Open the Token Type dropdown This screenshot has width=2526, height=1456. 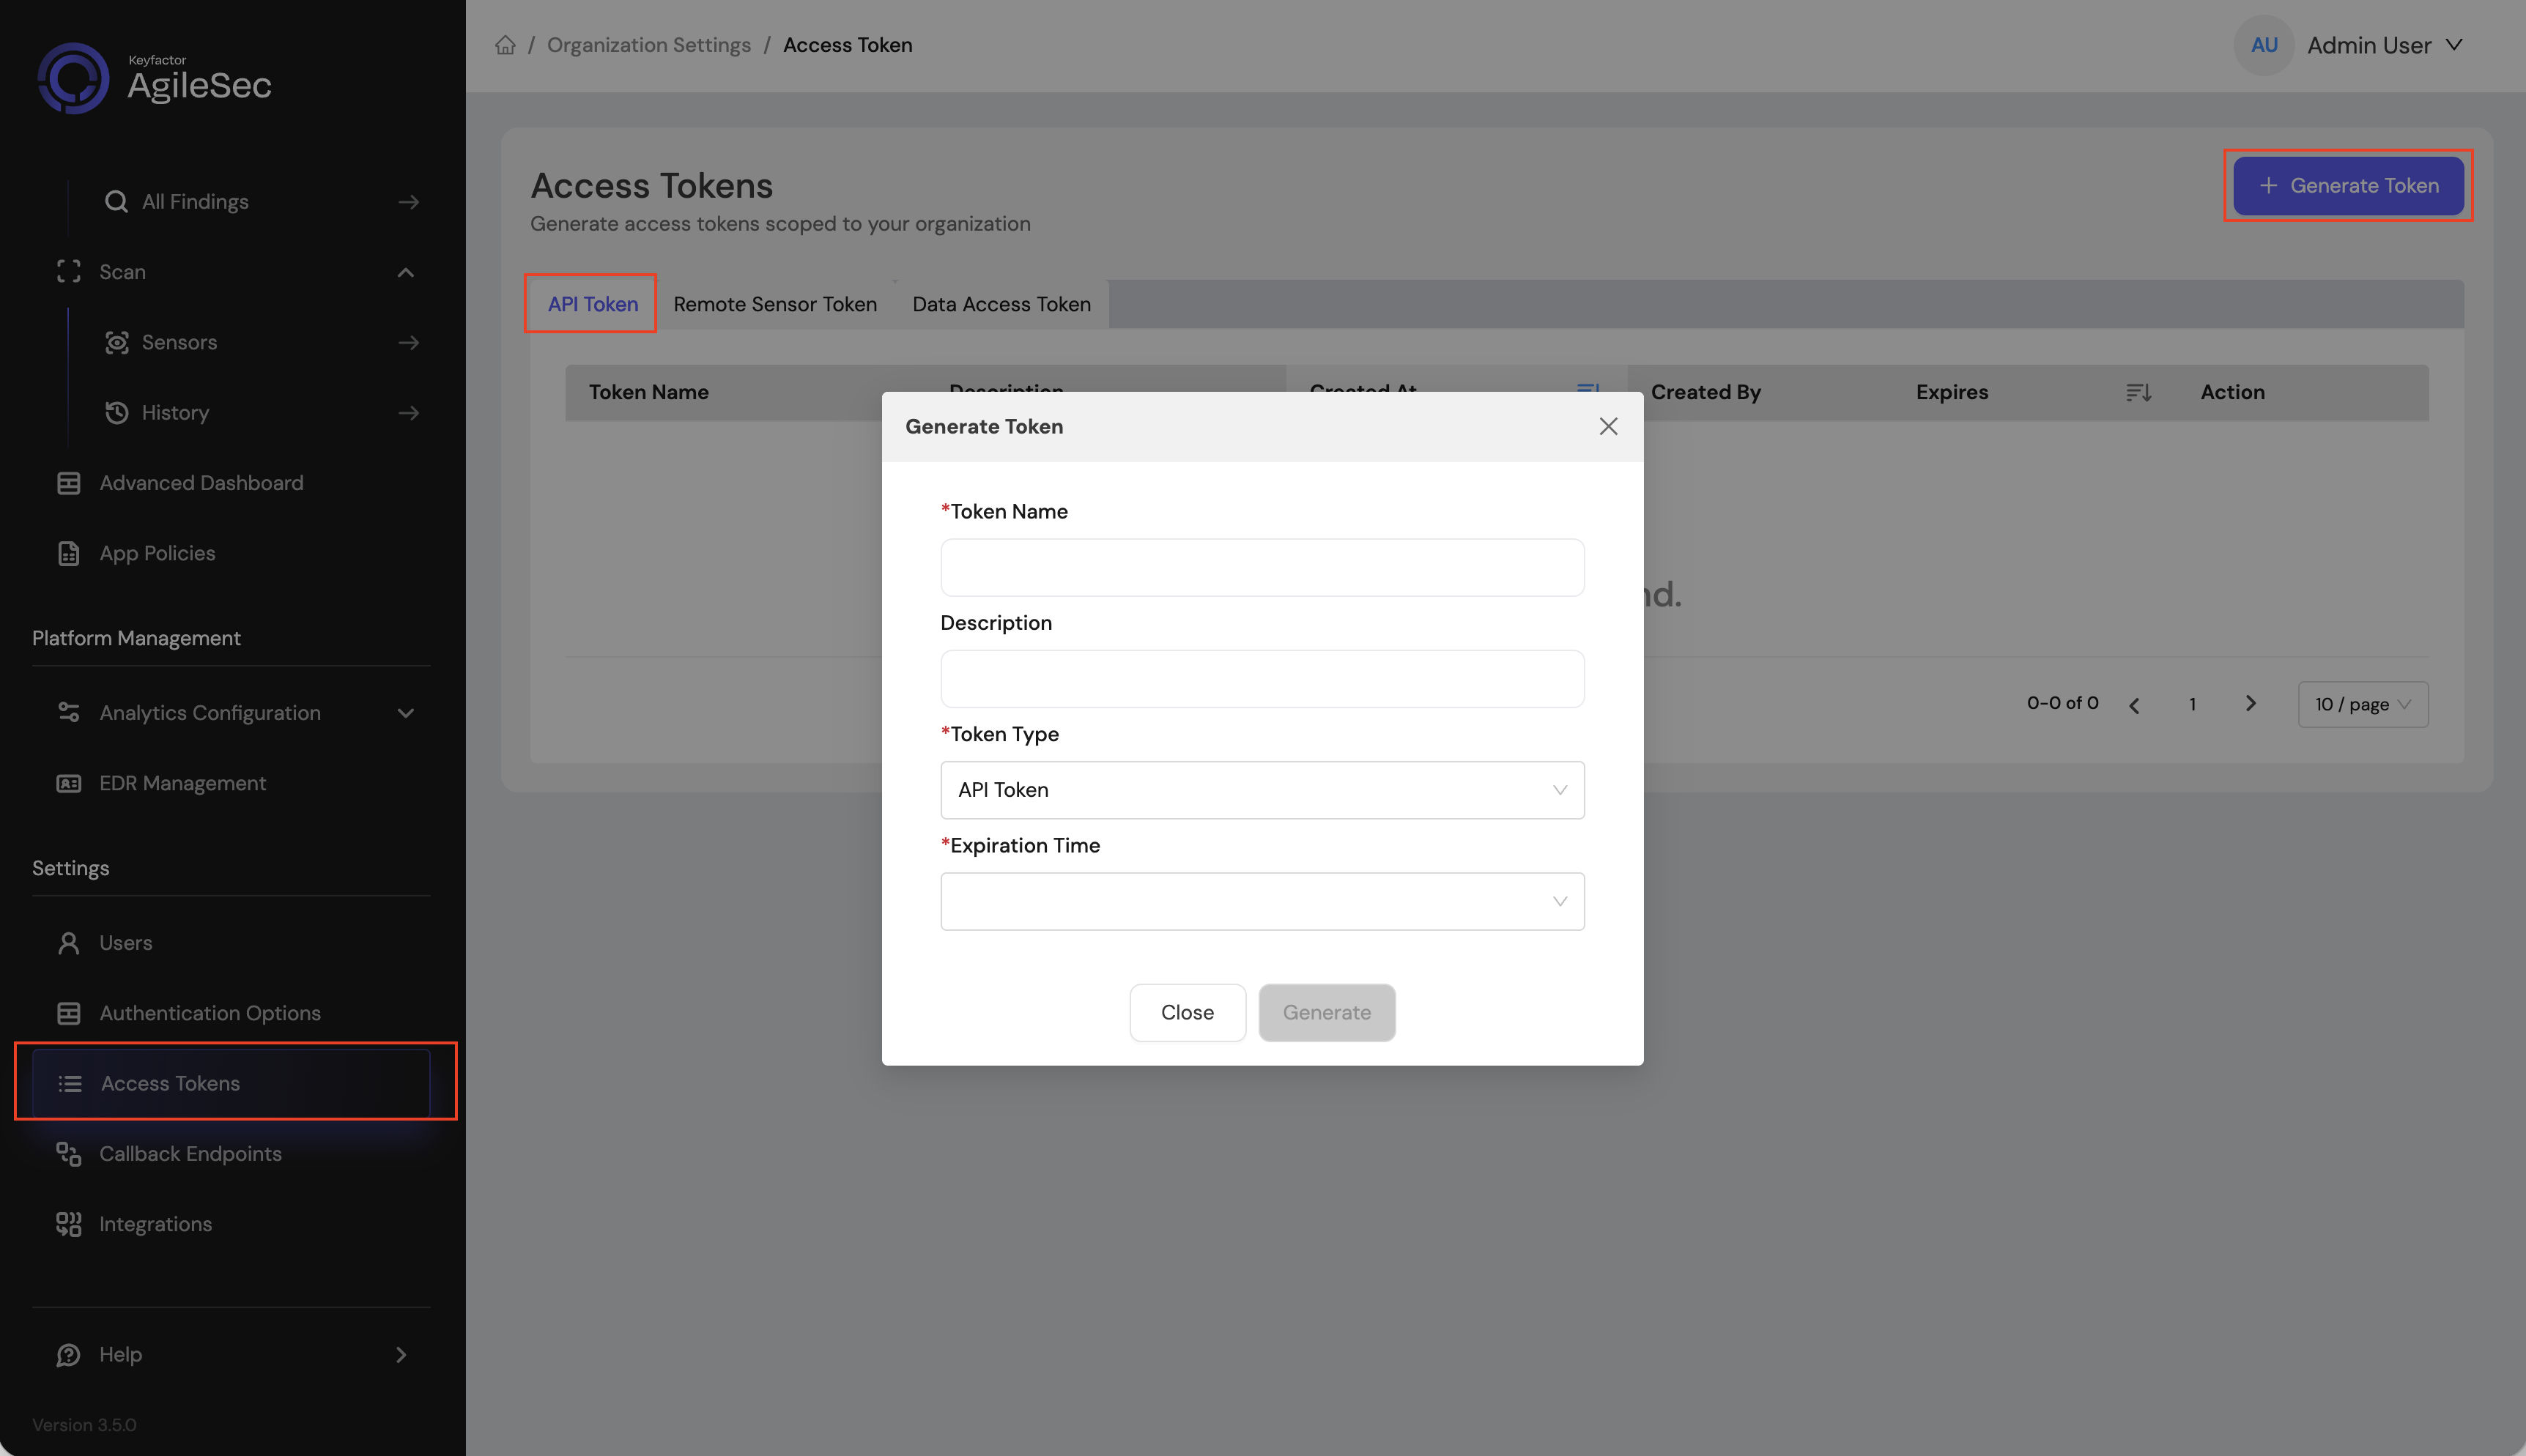coord(1261,790)
